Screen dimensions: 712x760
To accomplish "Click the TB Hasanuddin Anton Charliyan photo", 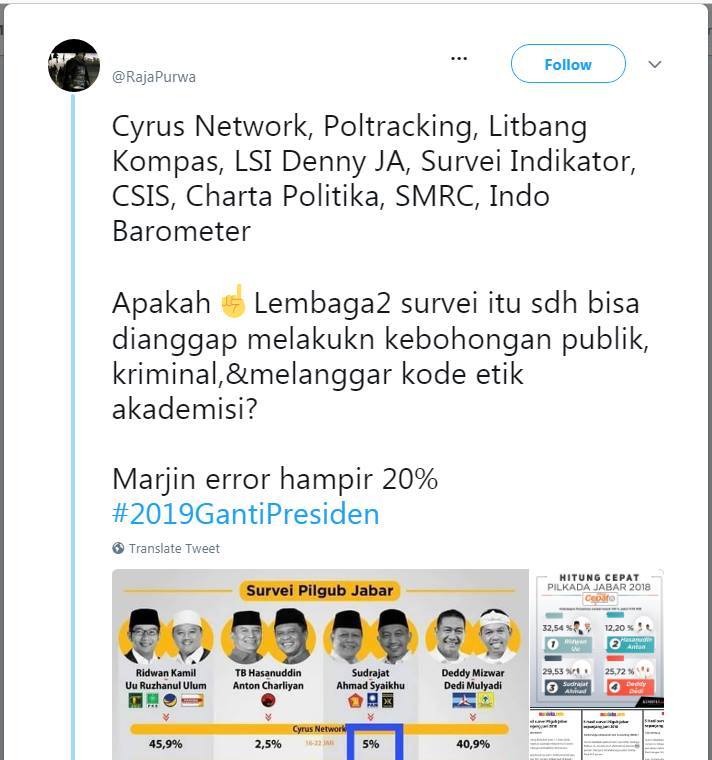I will [268, 636].
